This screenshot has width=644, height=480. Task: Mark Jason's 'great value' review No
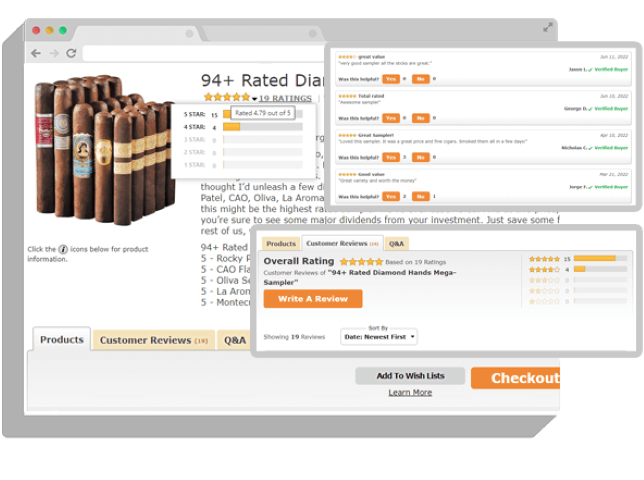pyautogui.click(x=421, y=79)
